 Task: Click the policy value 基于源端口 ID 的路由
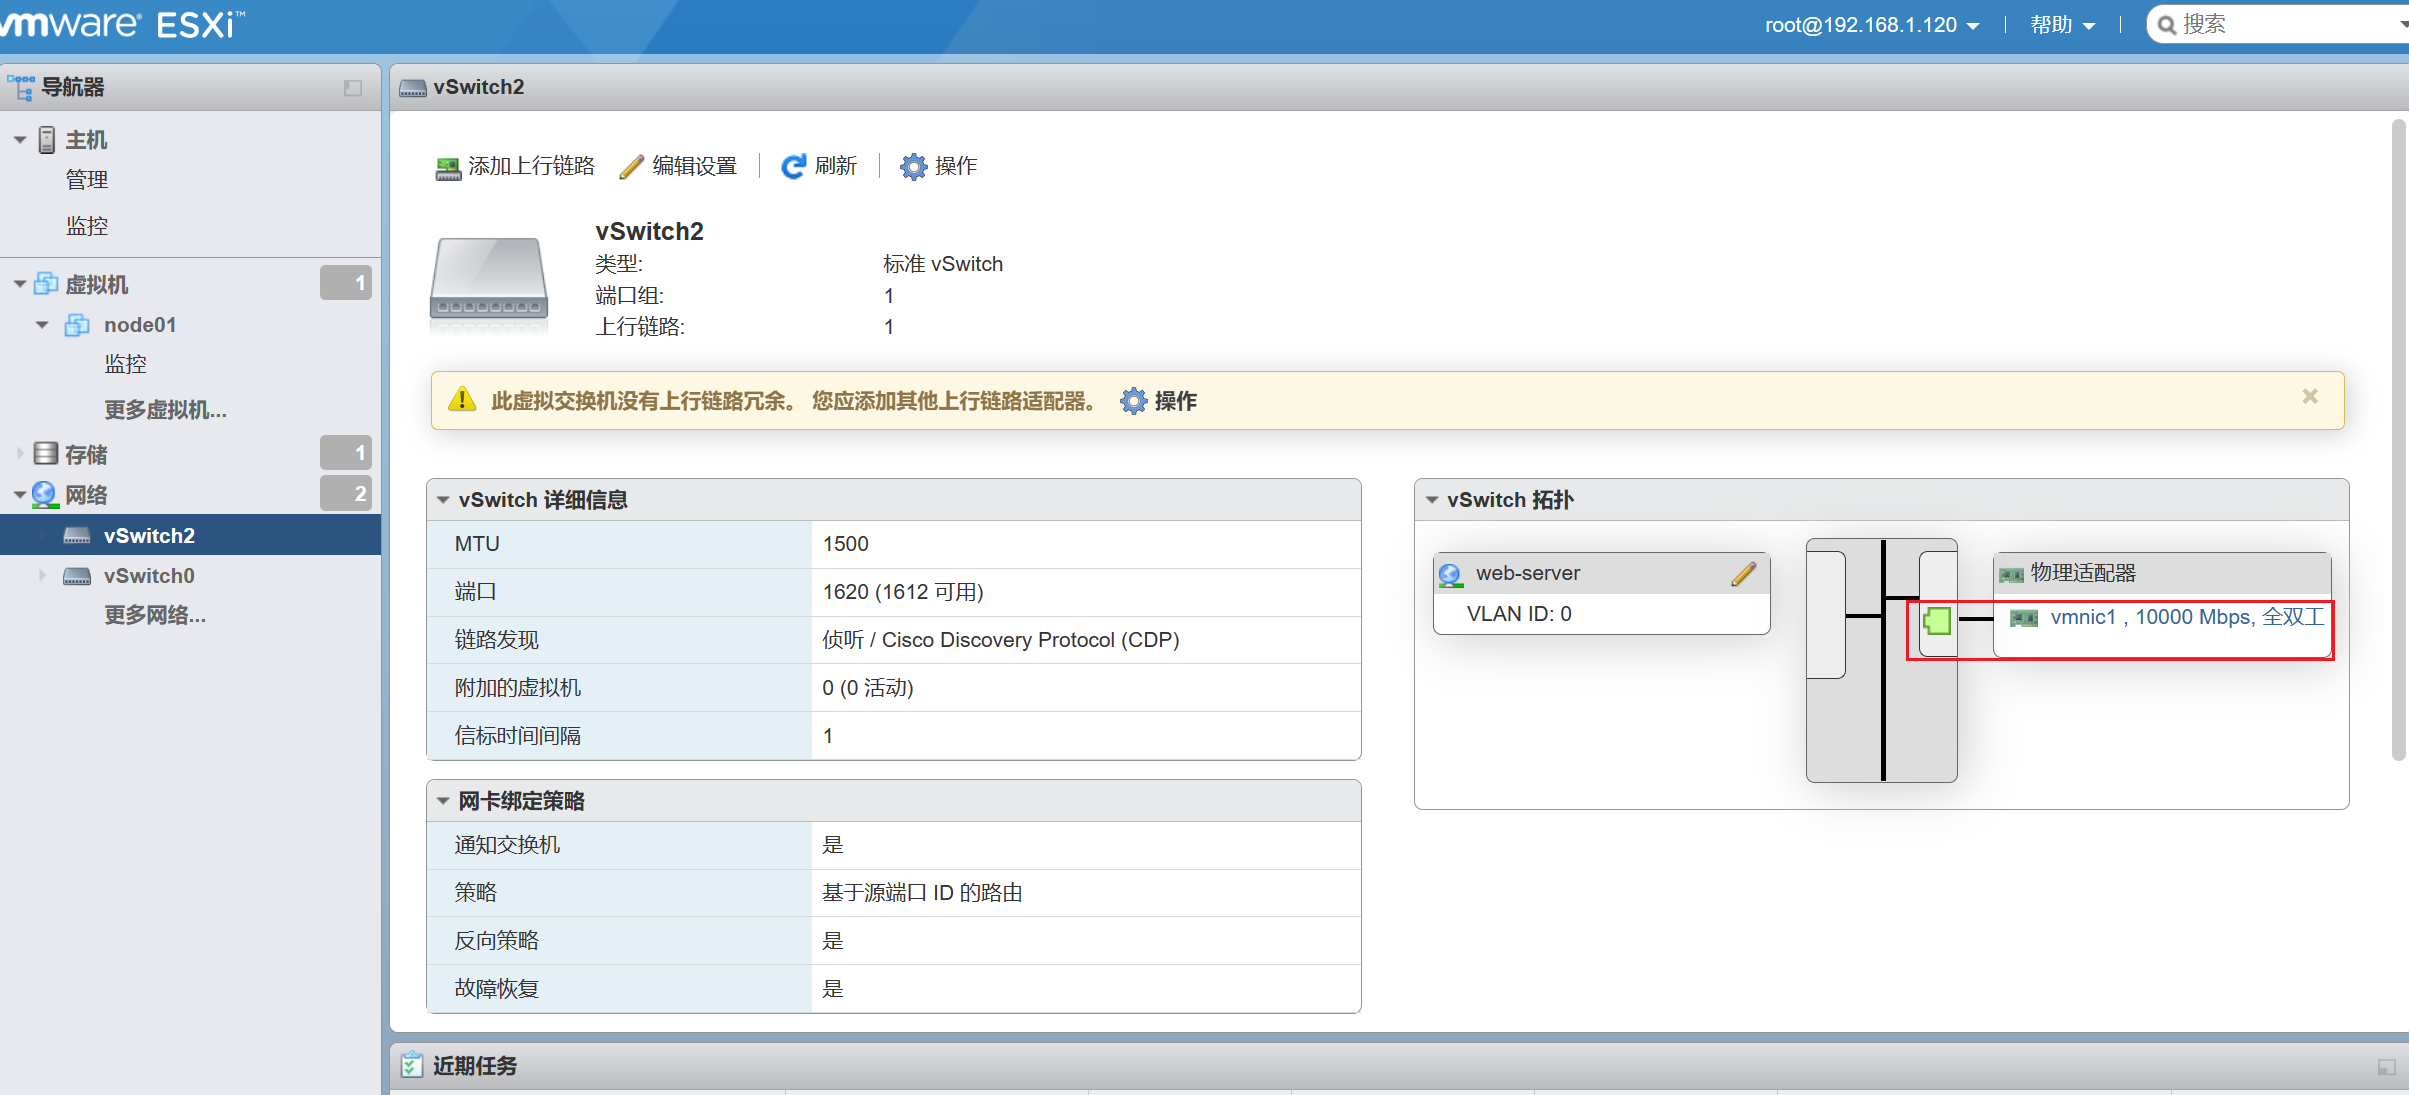[922, 893]
